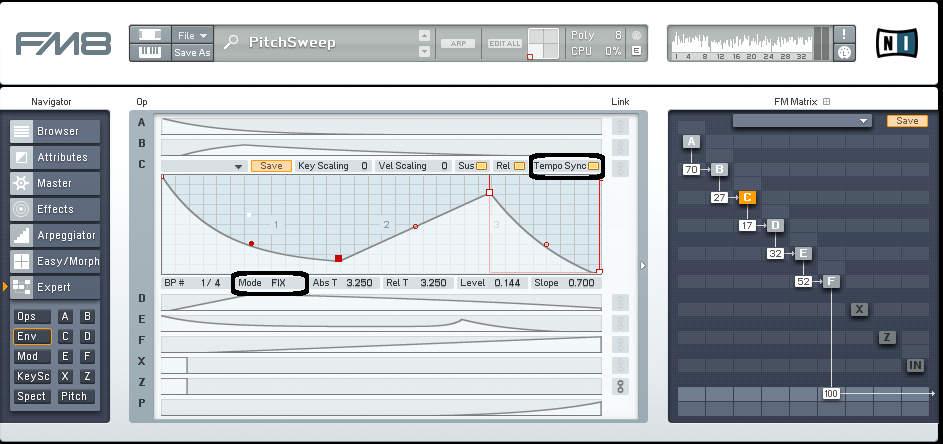Open the Attributes page in Navigator
943x444 pixels.
click(x=55, y=157)
